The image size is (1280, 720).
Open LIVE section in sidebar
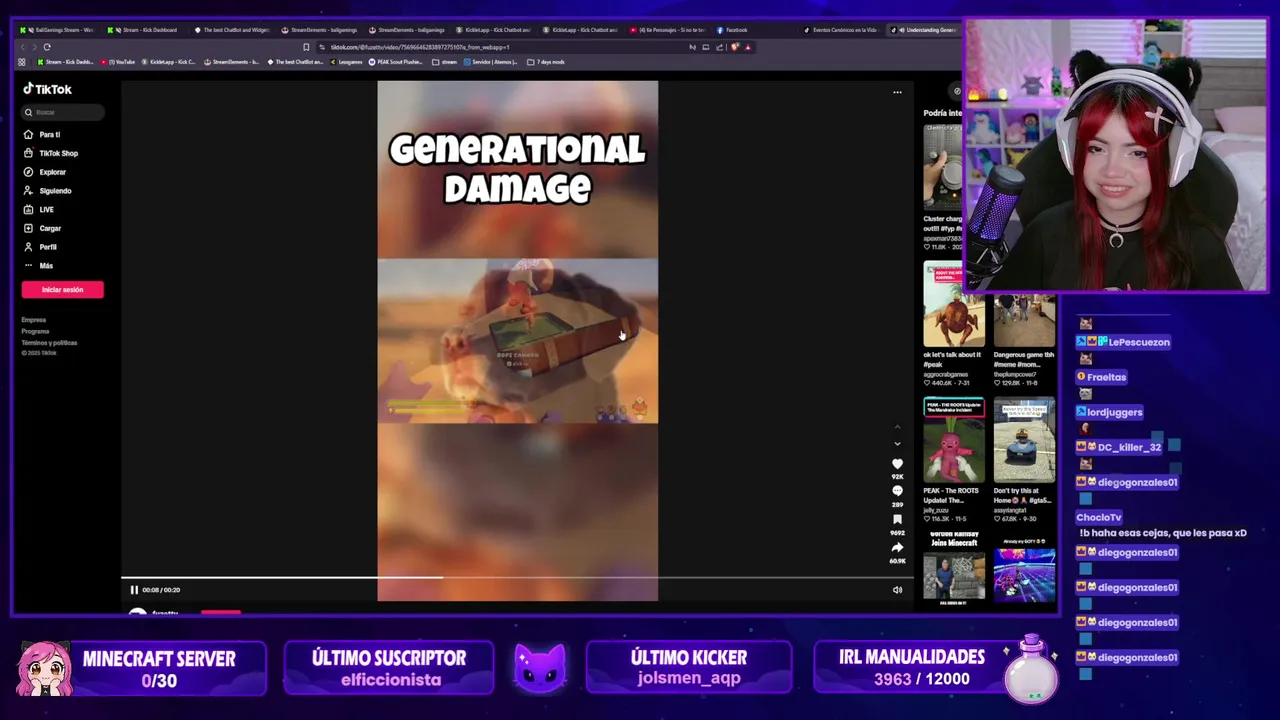point(40,210)
